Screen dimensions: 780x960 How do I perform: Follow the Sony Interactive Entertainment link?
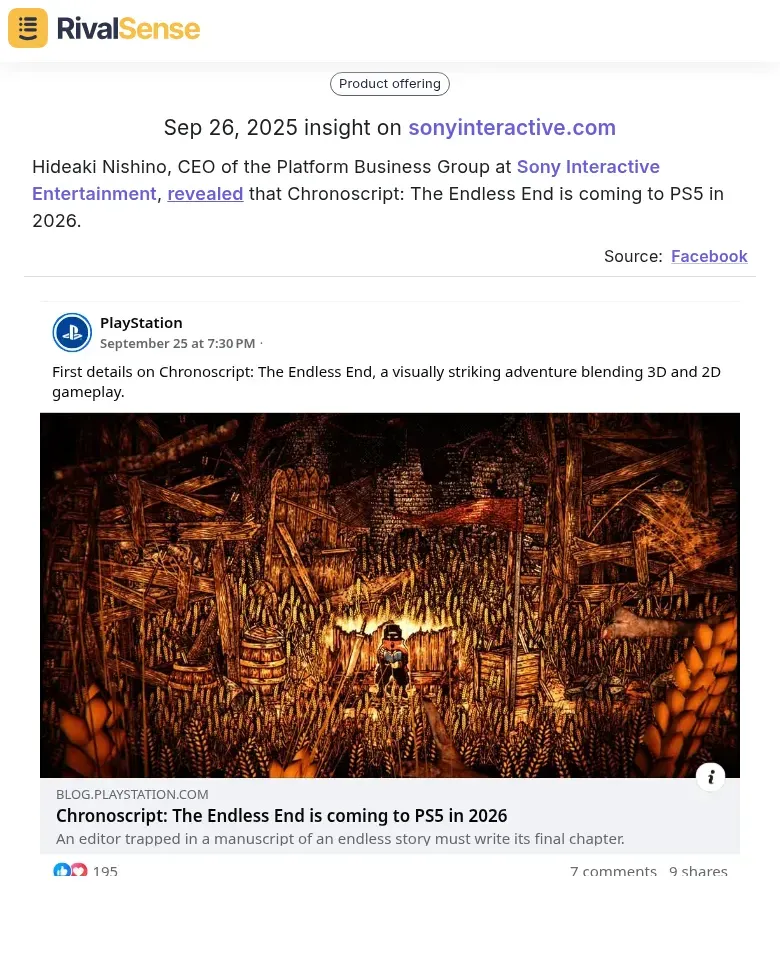[x=346, y=180]
